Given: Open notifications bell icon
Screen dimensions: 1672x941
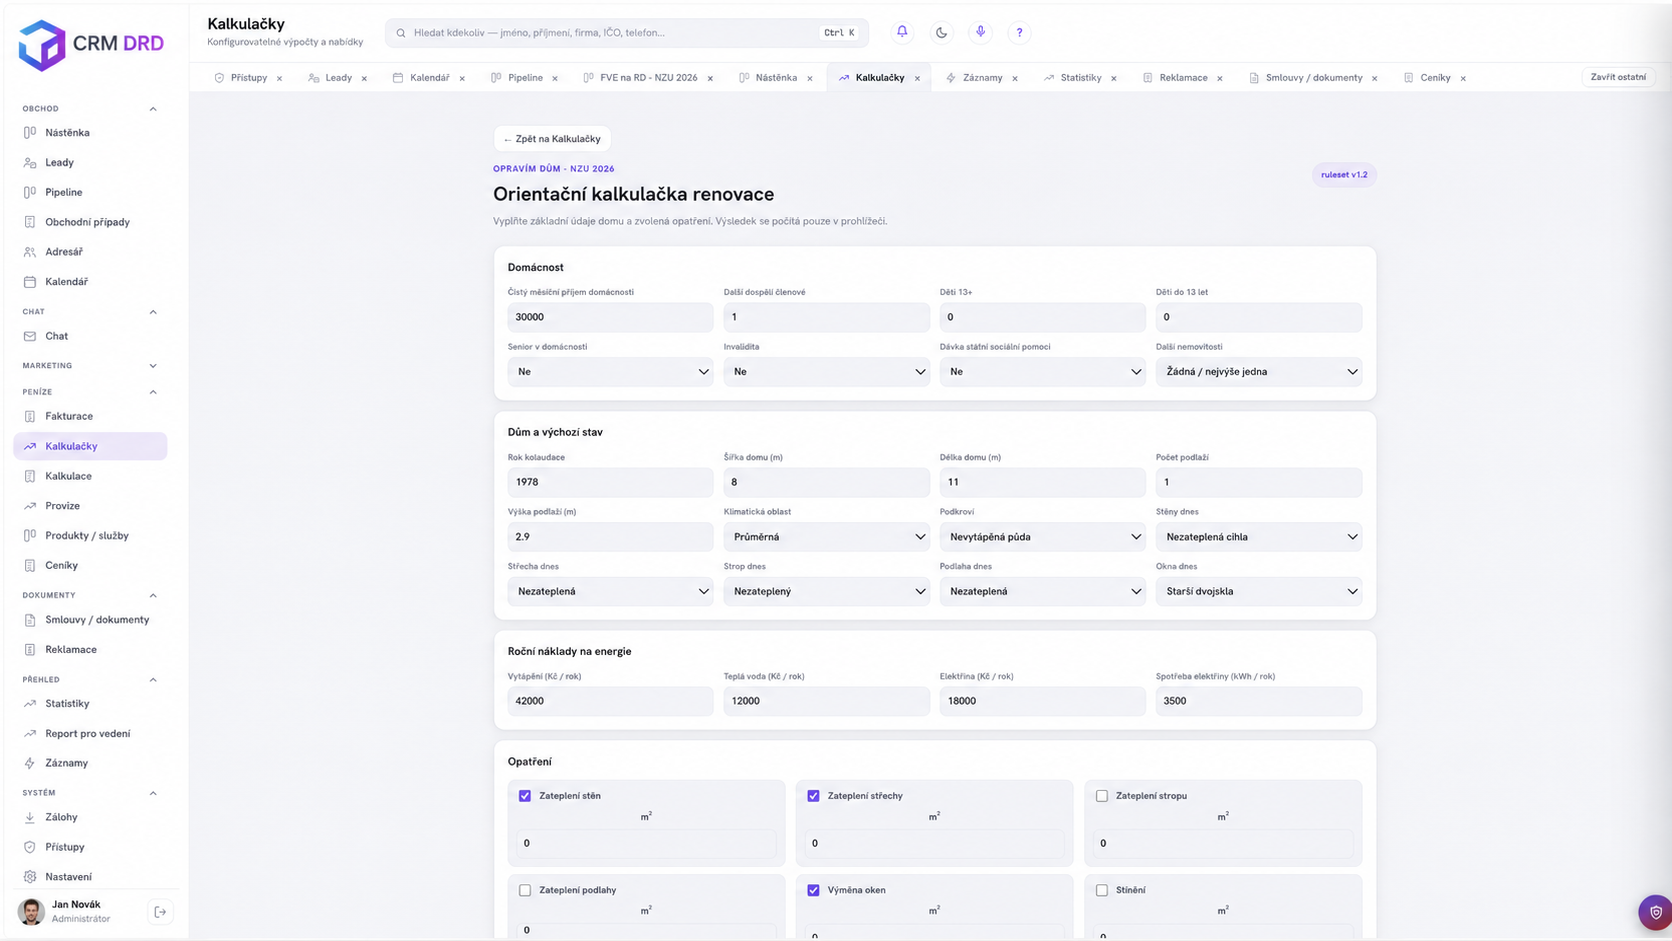Looking at the screenshot, I should point(902,32).
